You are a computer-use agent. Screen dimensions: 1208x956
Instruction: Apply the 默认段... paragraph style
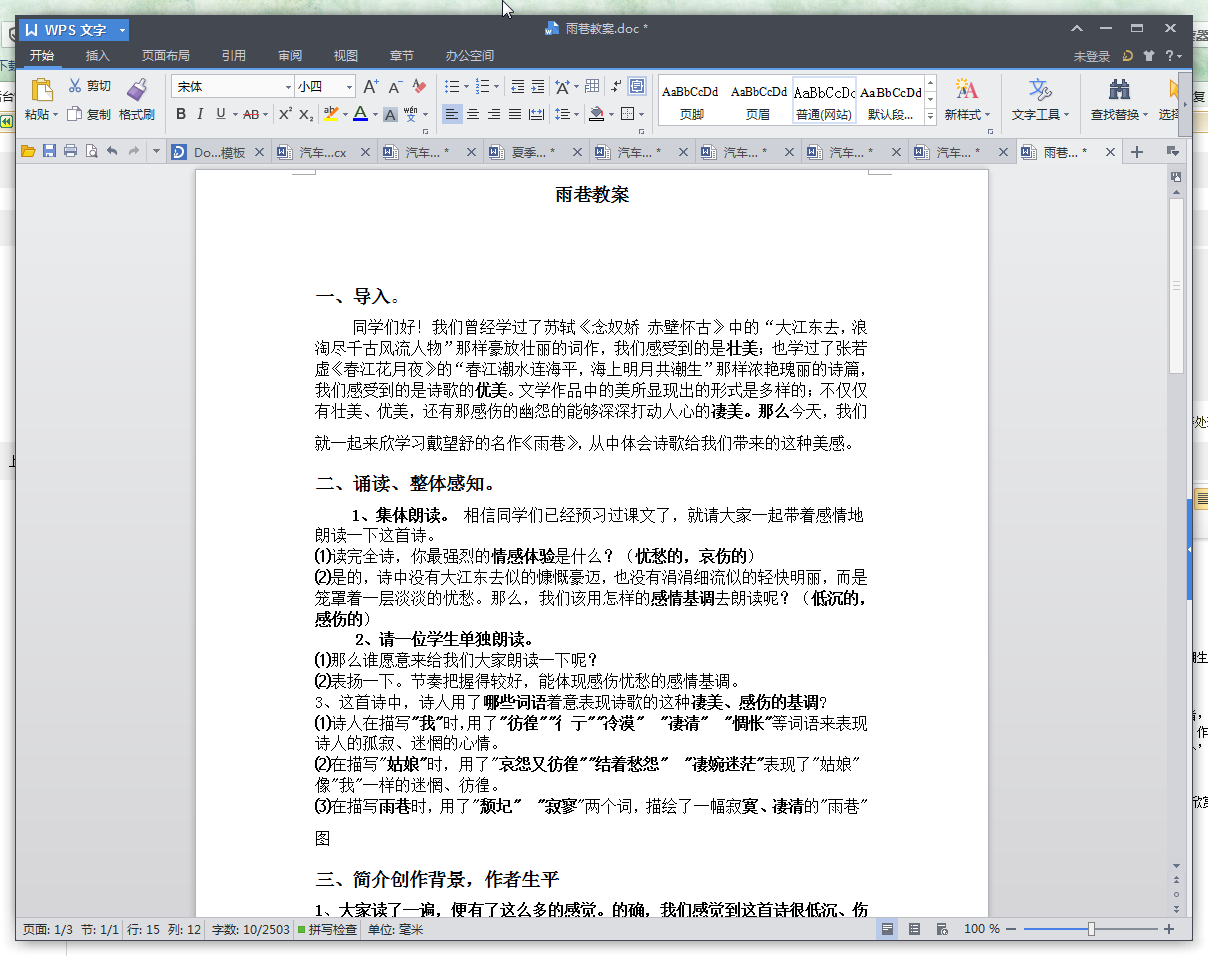pos(891,101)
